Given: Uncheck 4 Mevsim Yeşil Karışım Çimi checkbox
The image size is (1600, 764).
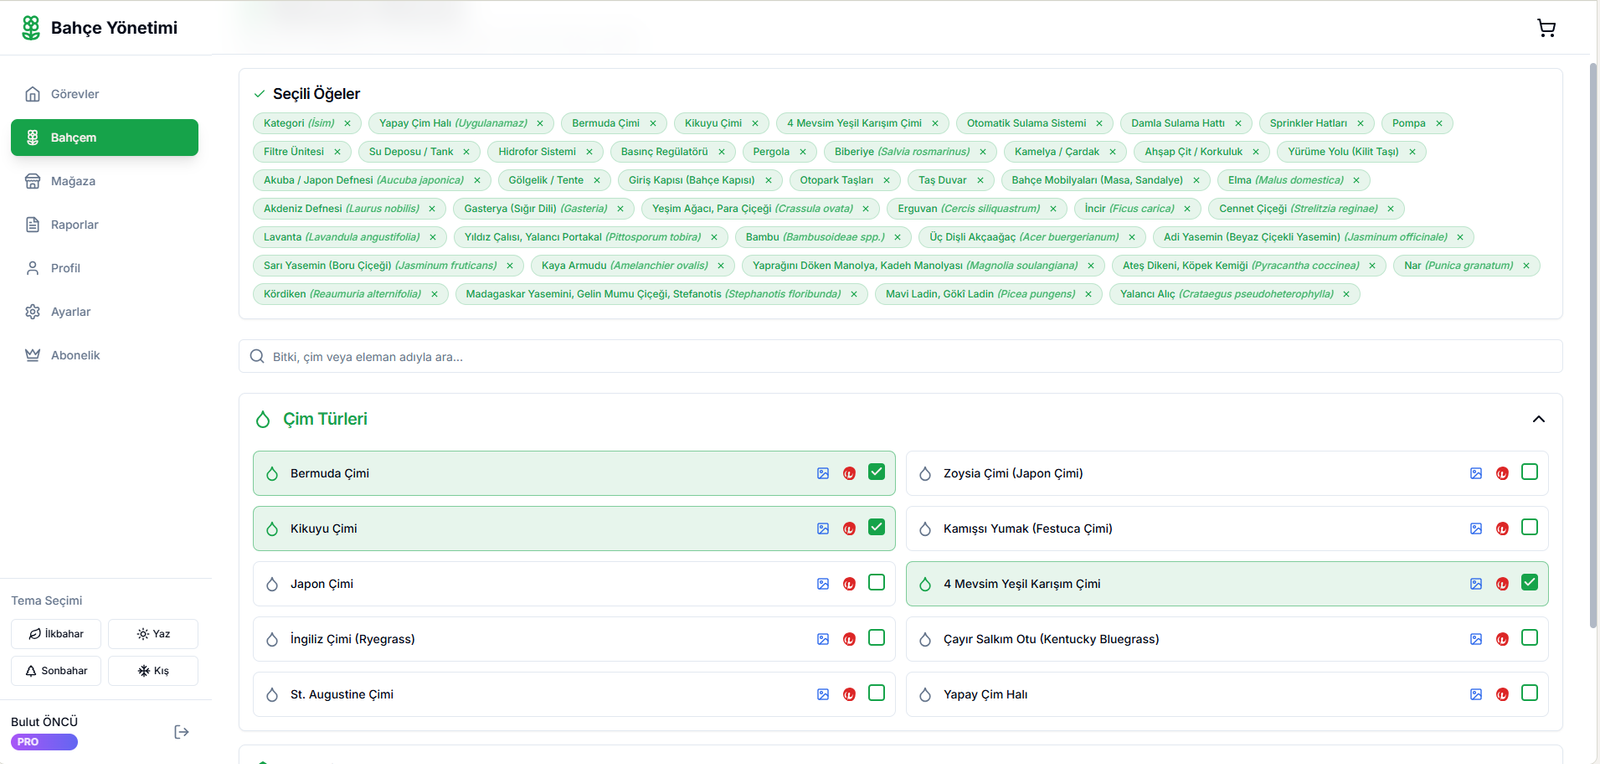Looking at the screenshot, I should [1529, 583].
